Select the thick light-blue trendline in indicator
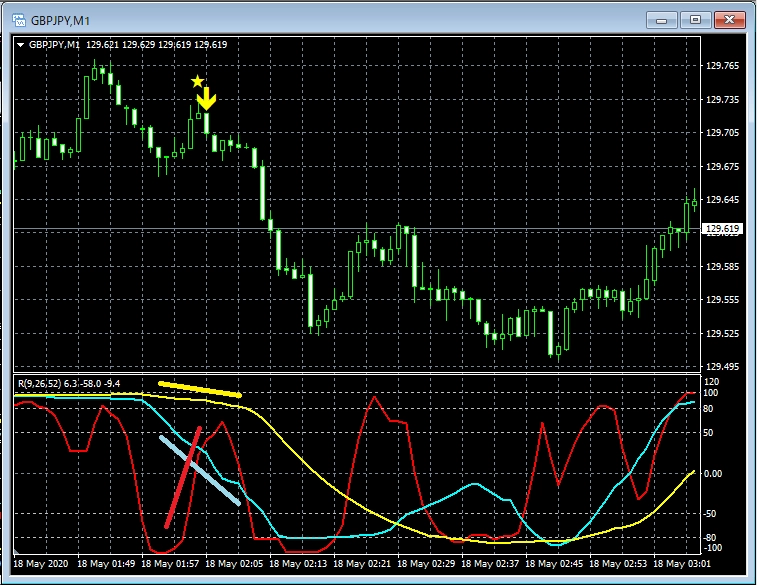The width and height of the screenshot is (758, 585). 200,469
